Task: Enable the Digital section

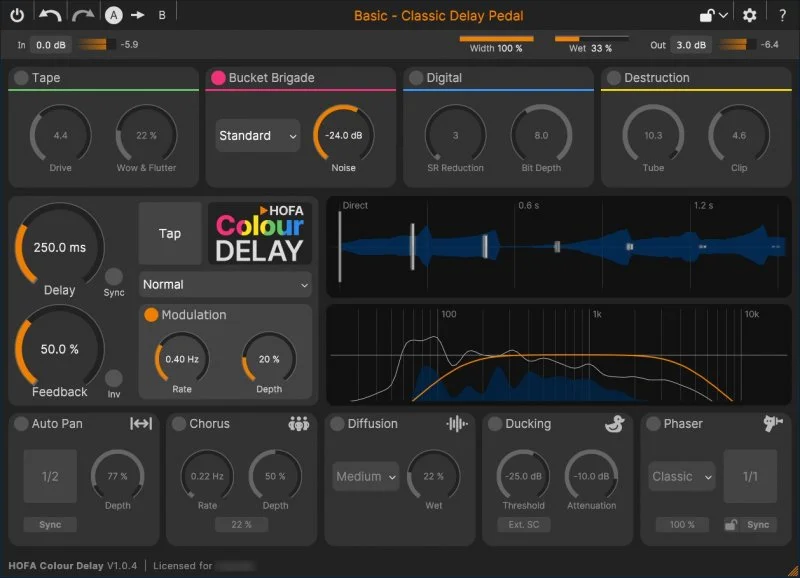Action: tap(416, 78)
